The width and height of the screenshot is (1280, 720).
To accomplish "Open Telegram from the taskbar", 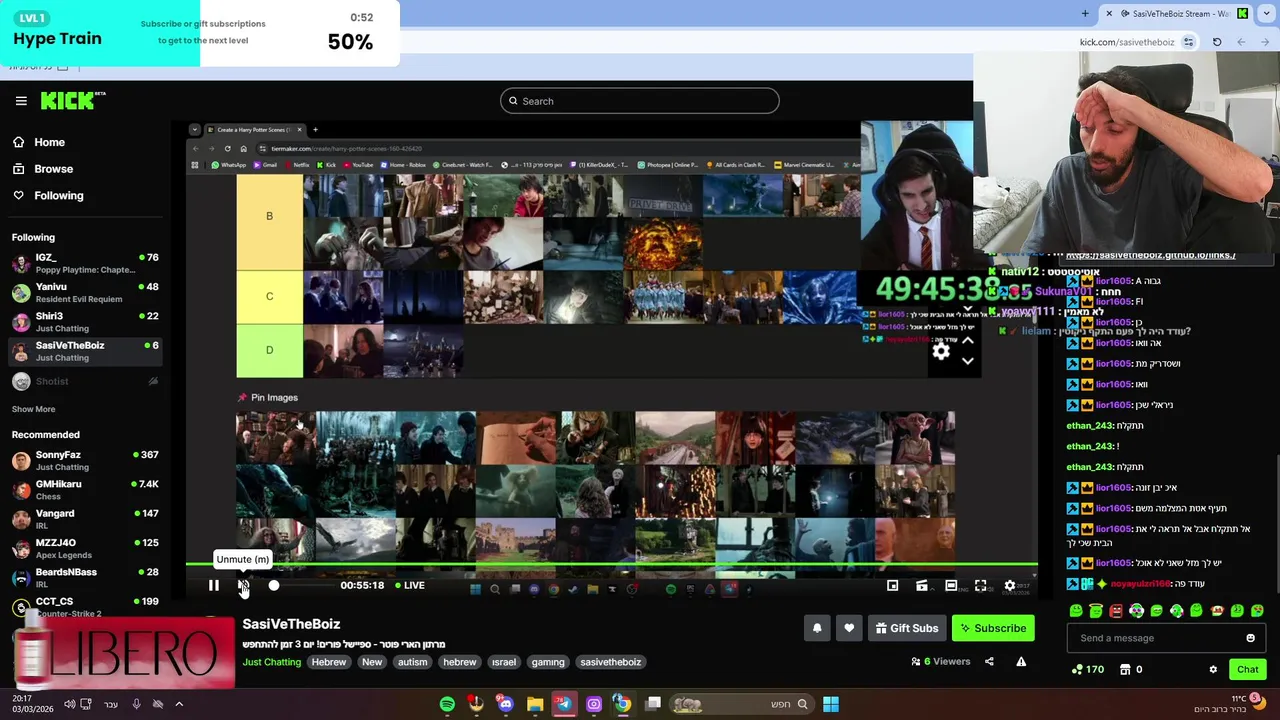I will pyautogui.click(x=564, y=704).
